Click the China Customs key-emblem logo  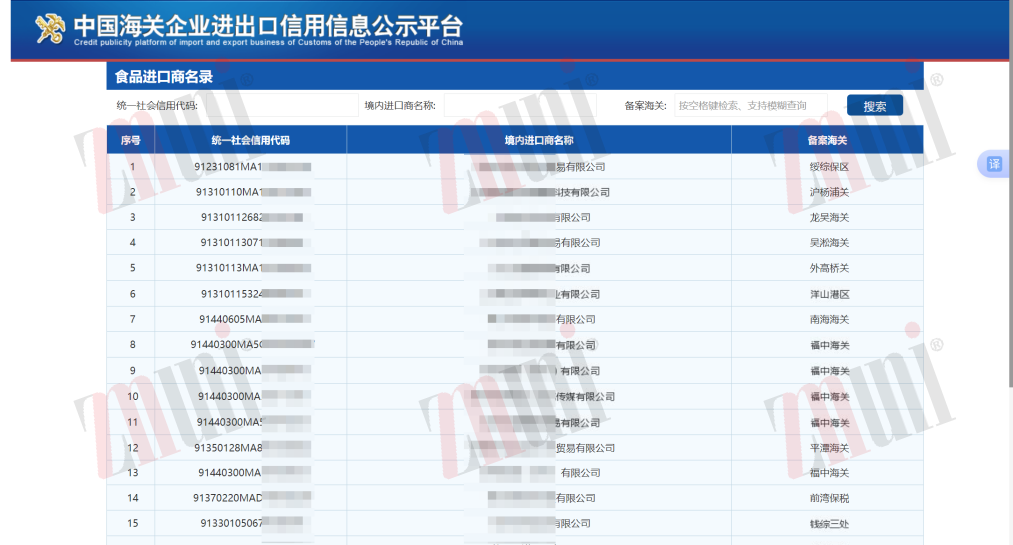(50, 30)
